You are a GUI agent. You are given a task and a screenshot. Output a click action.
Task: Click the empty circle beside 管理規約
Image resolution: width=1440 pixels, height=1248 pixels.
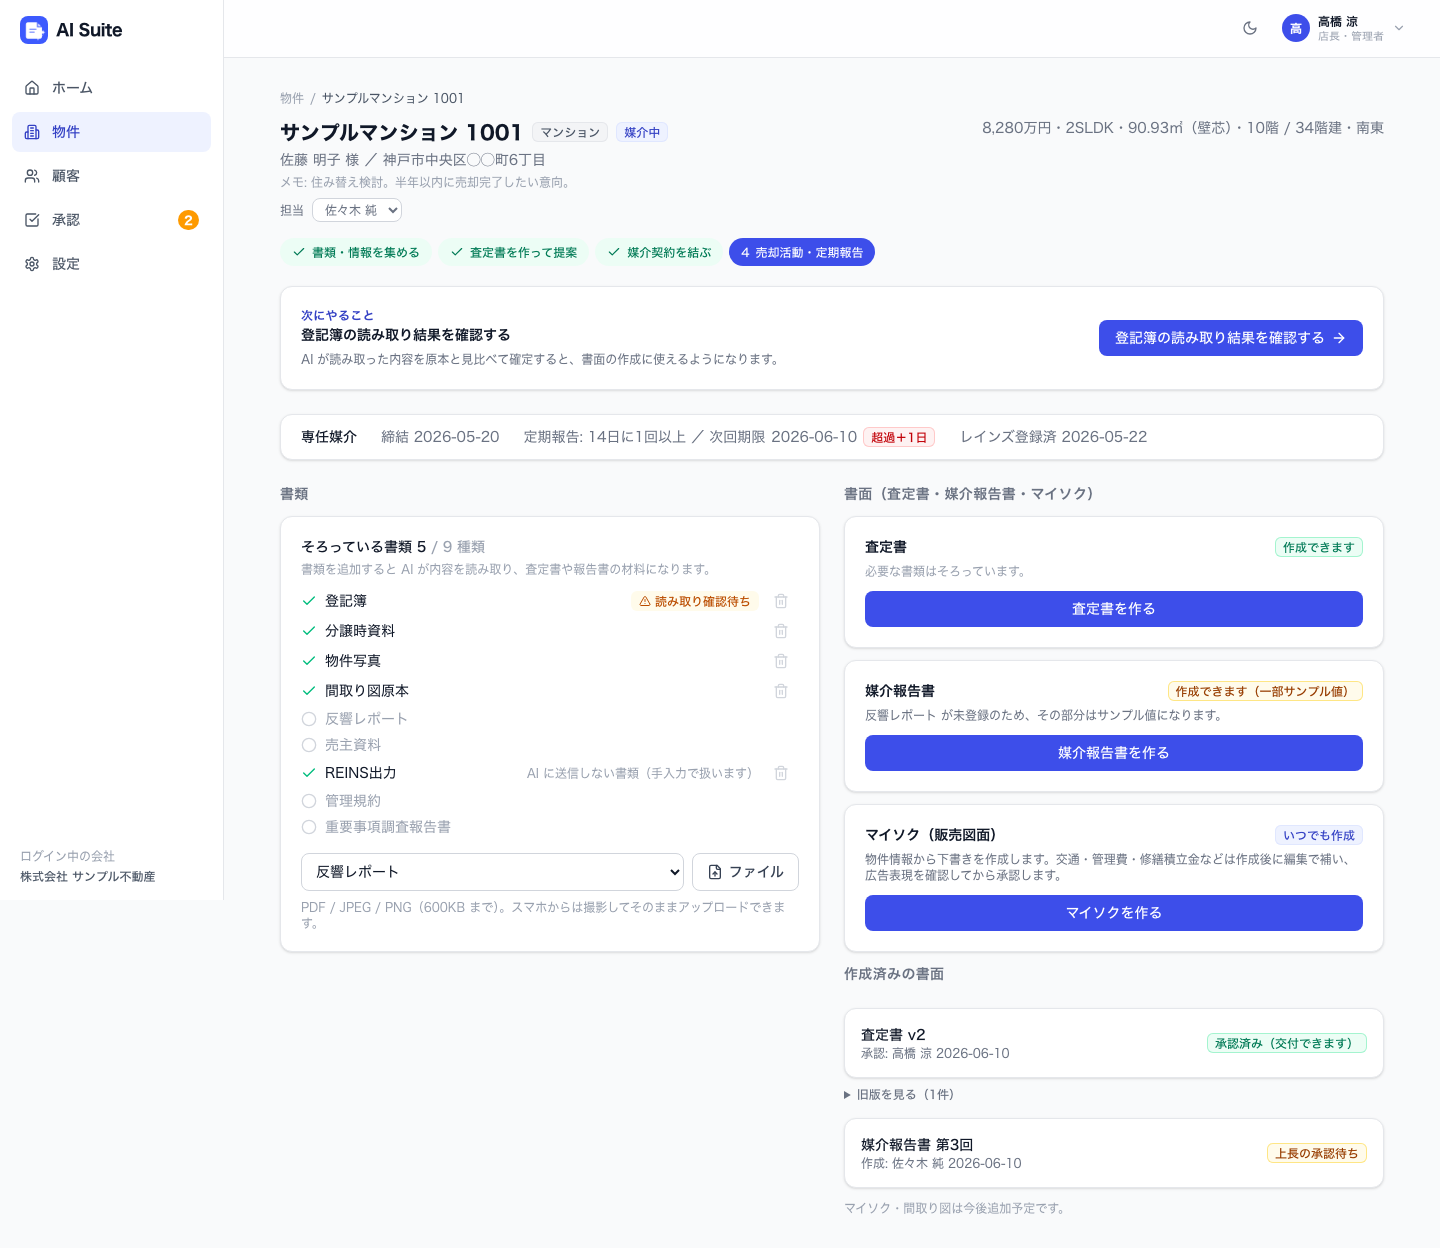tap(309, 801)
